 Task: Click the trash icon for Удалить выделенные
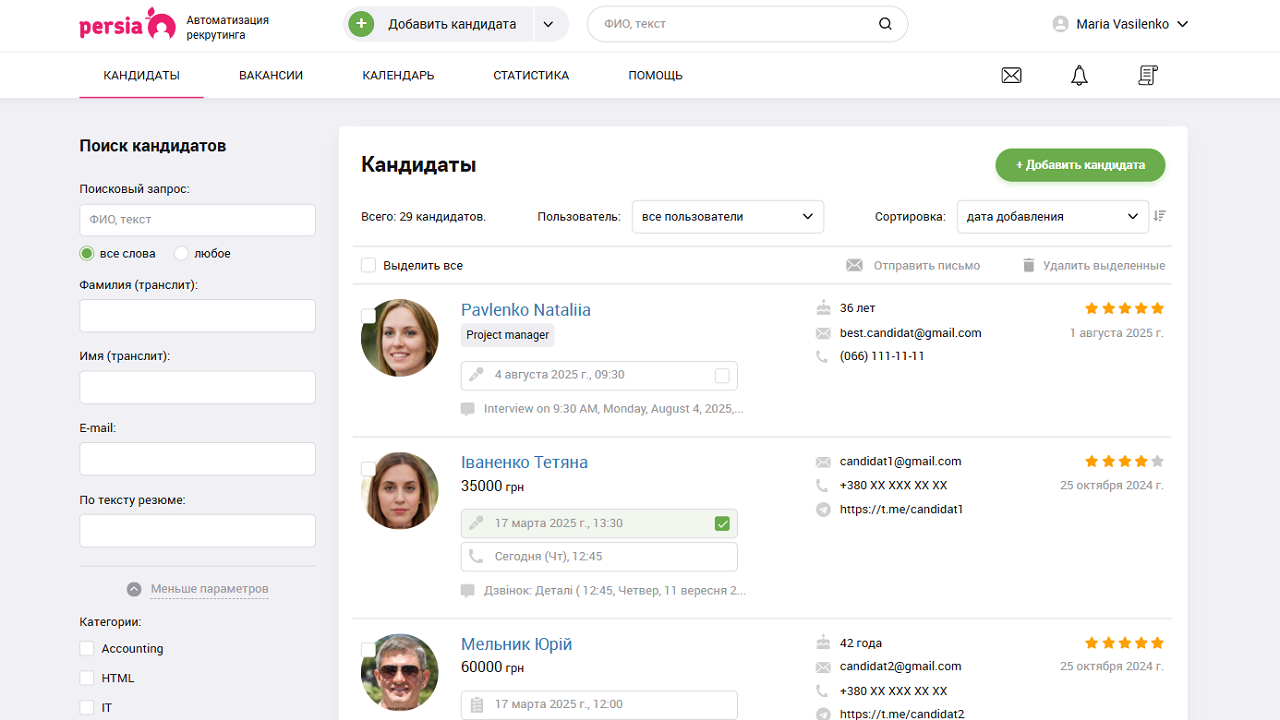pyautogui.click(x=1029, y=265)
